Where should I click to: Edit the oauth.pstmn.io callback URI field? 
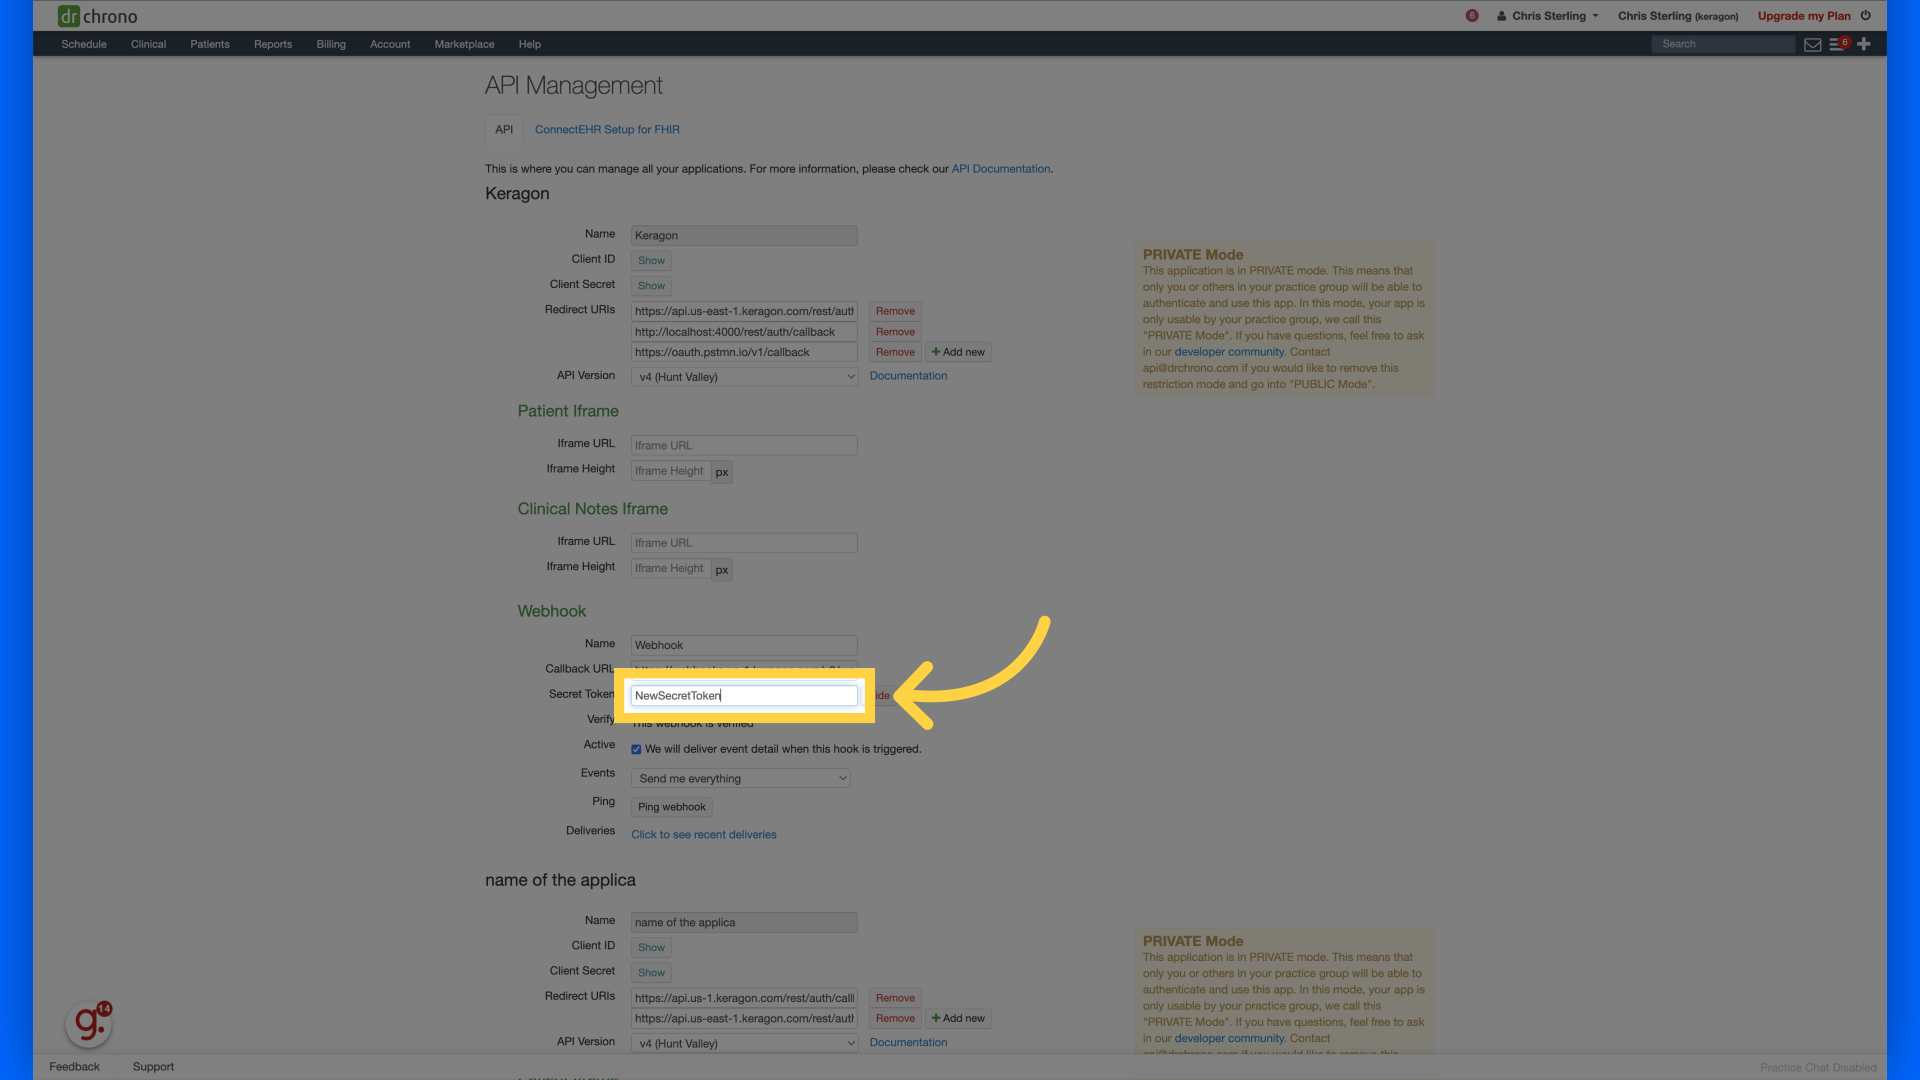pos(744,352)
